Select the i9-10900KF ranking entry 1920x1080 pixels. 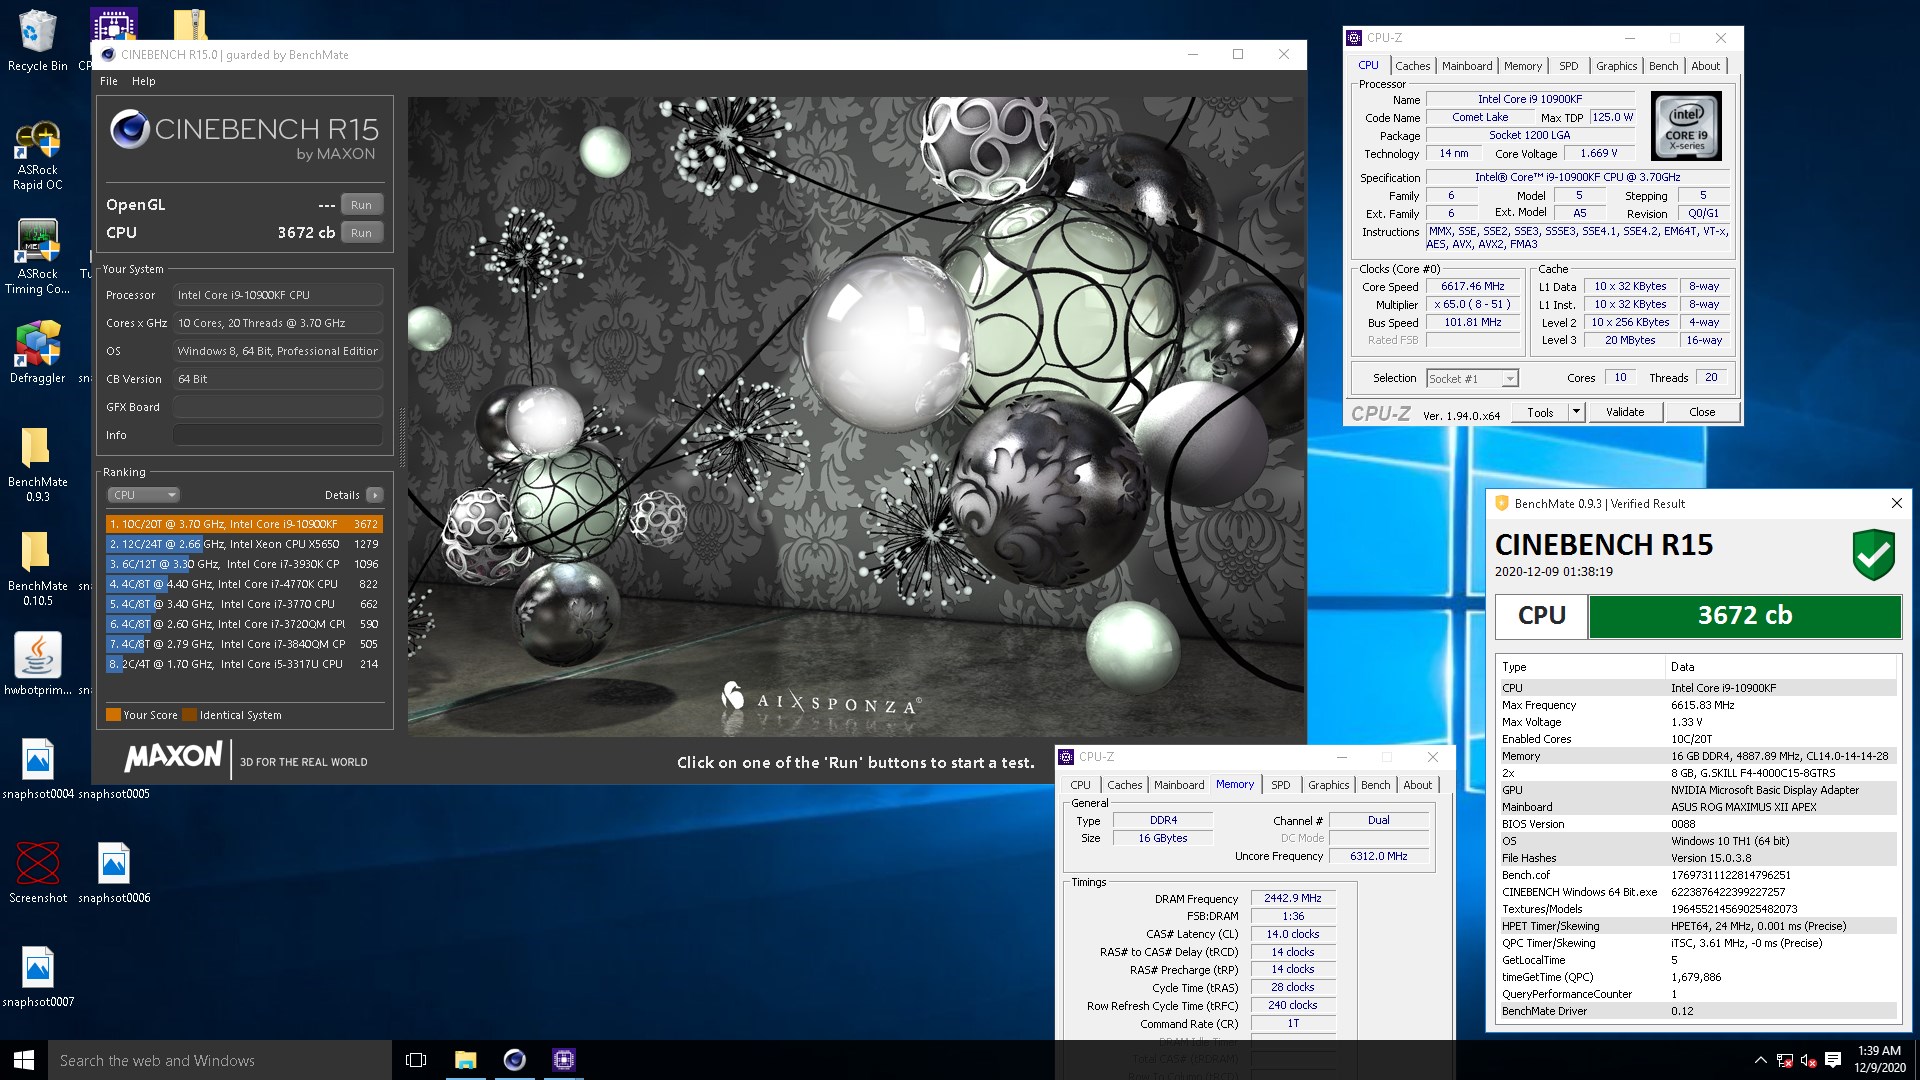tap(244, 524)
